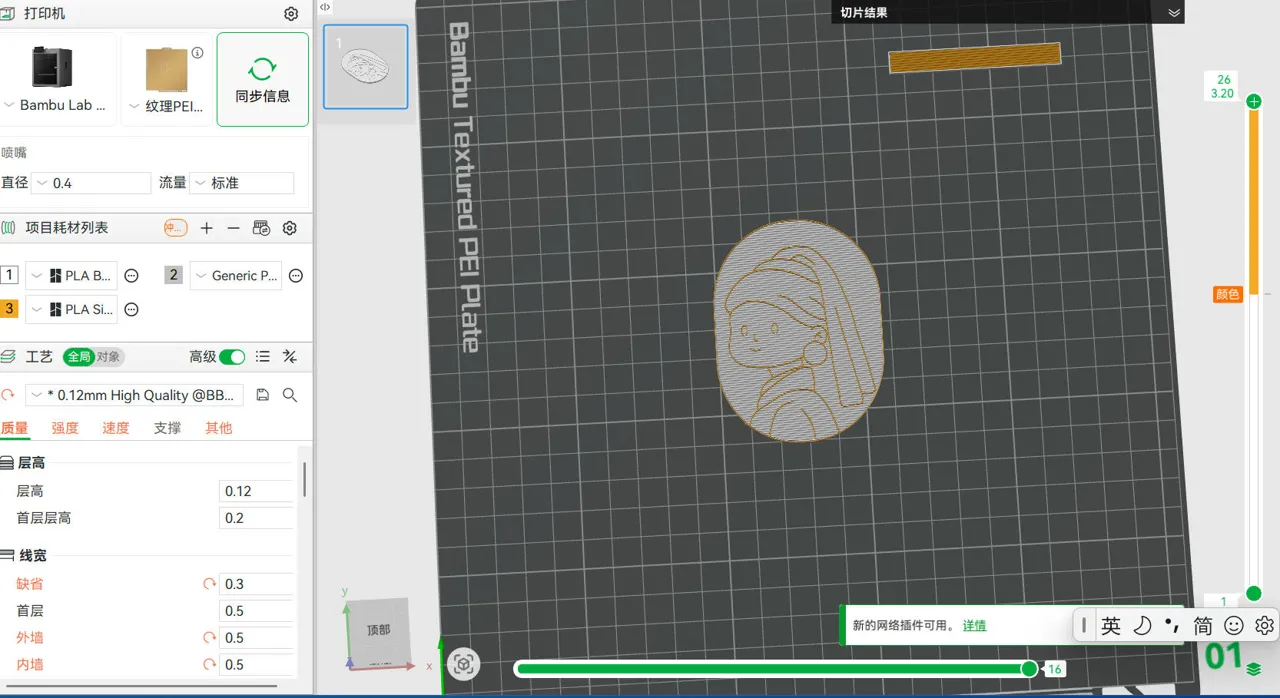Save the process preset with disk icon
1280x698 pixels.
[x=263, y=395]
